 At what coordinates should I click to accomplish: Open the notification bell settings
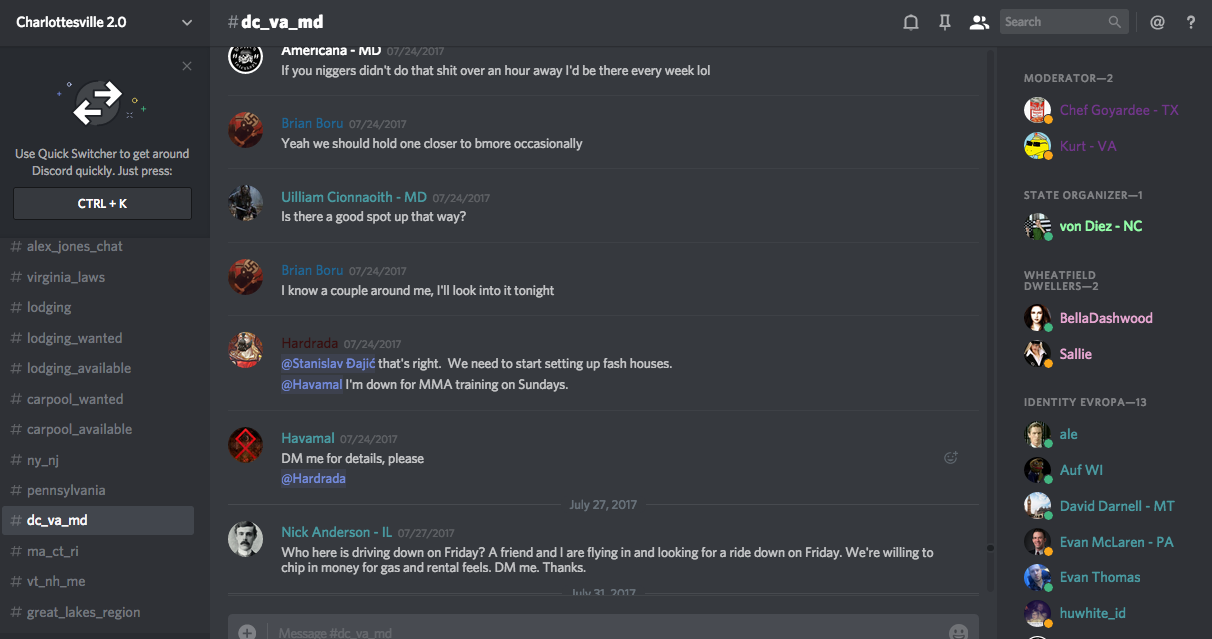point(911,22)
